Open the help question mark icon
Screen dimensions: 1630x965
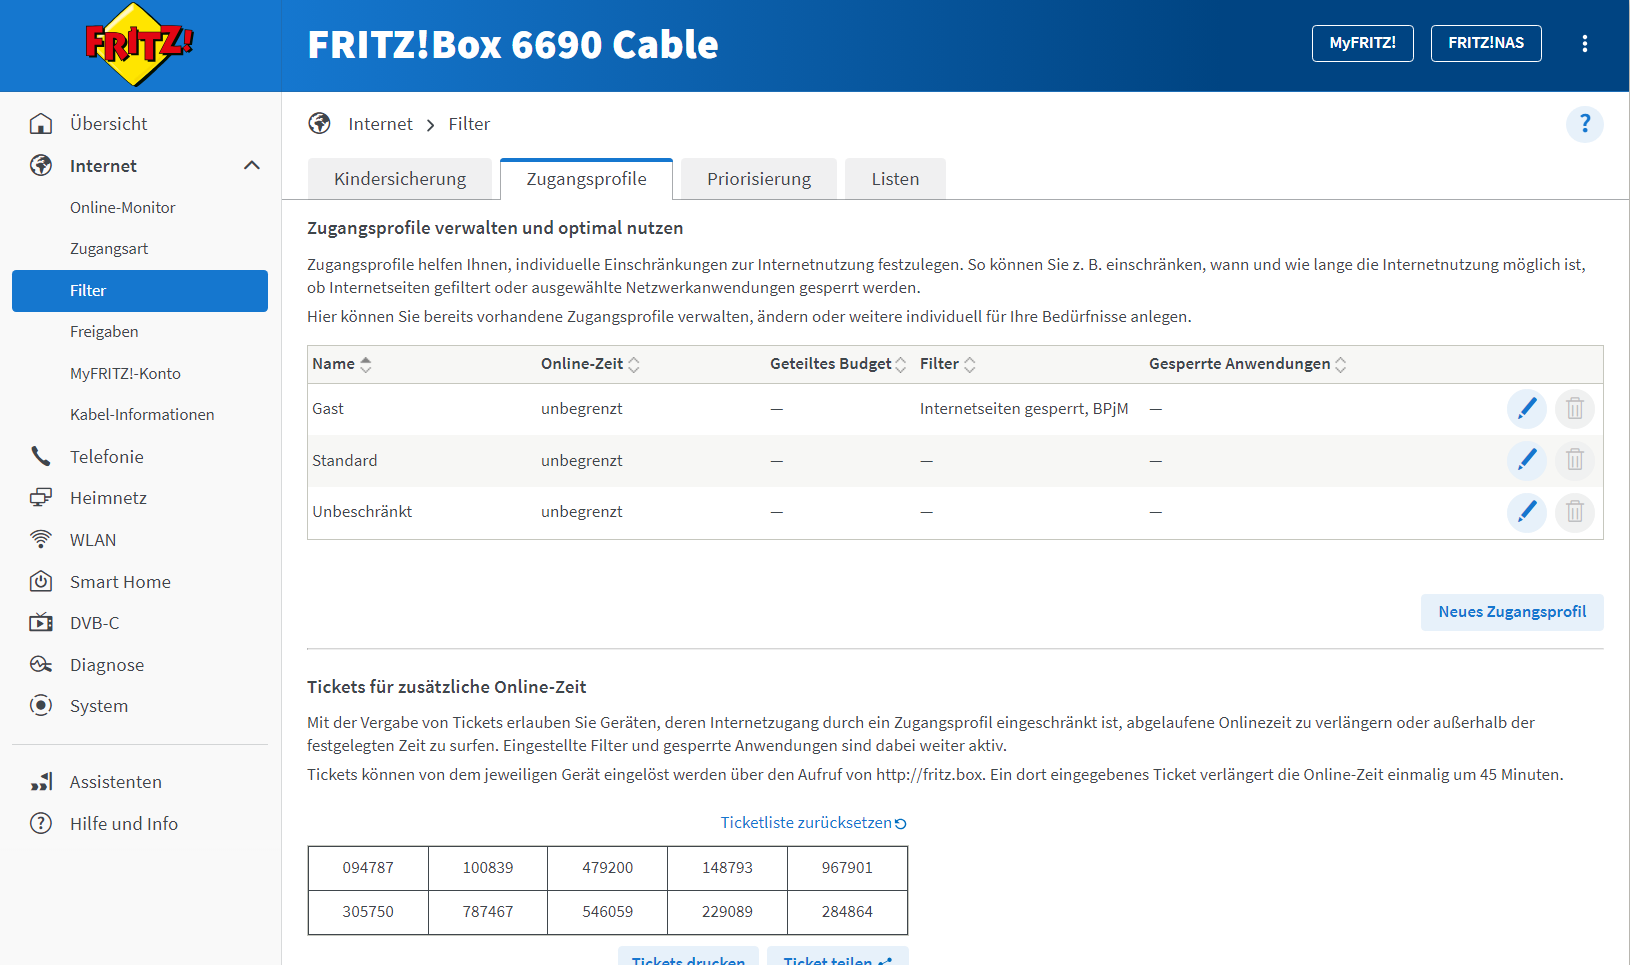pyautogui.click(x=1585, y=124)
